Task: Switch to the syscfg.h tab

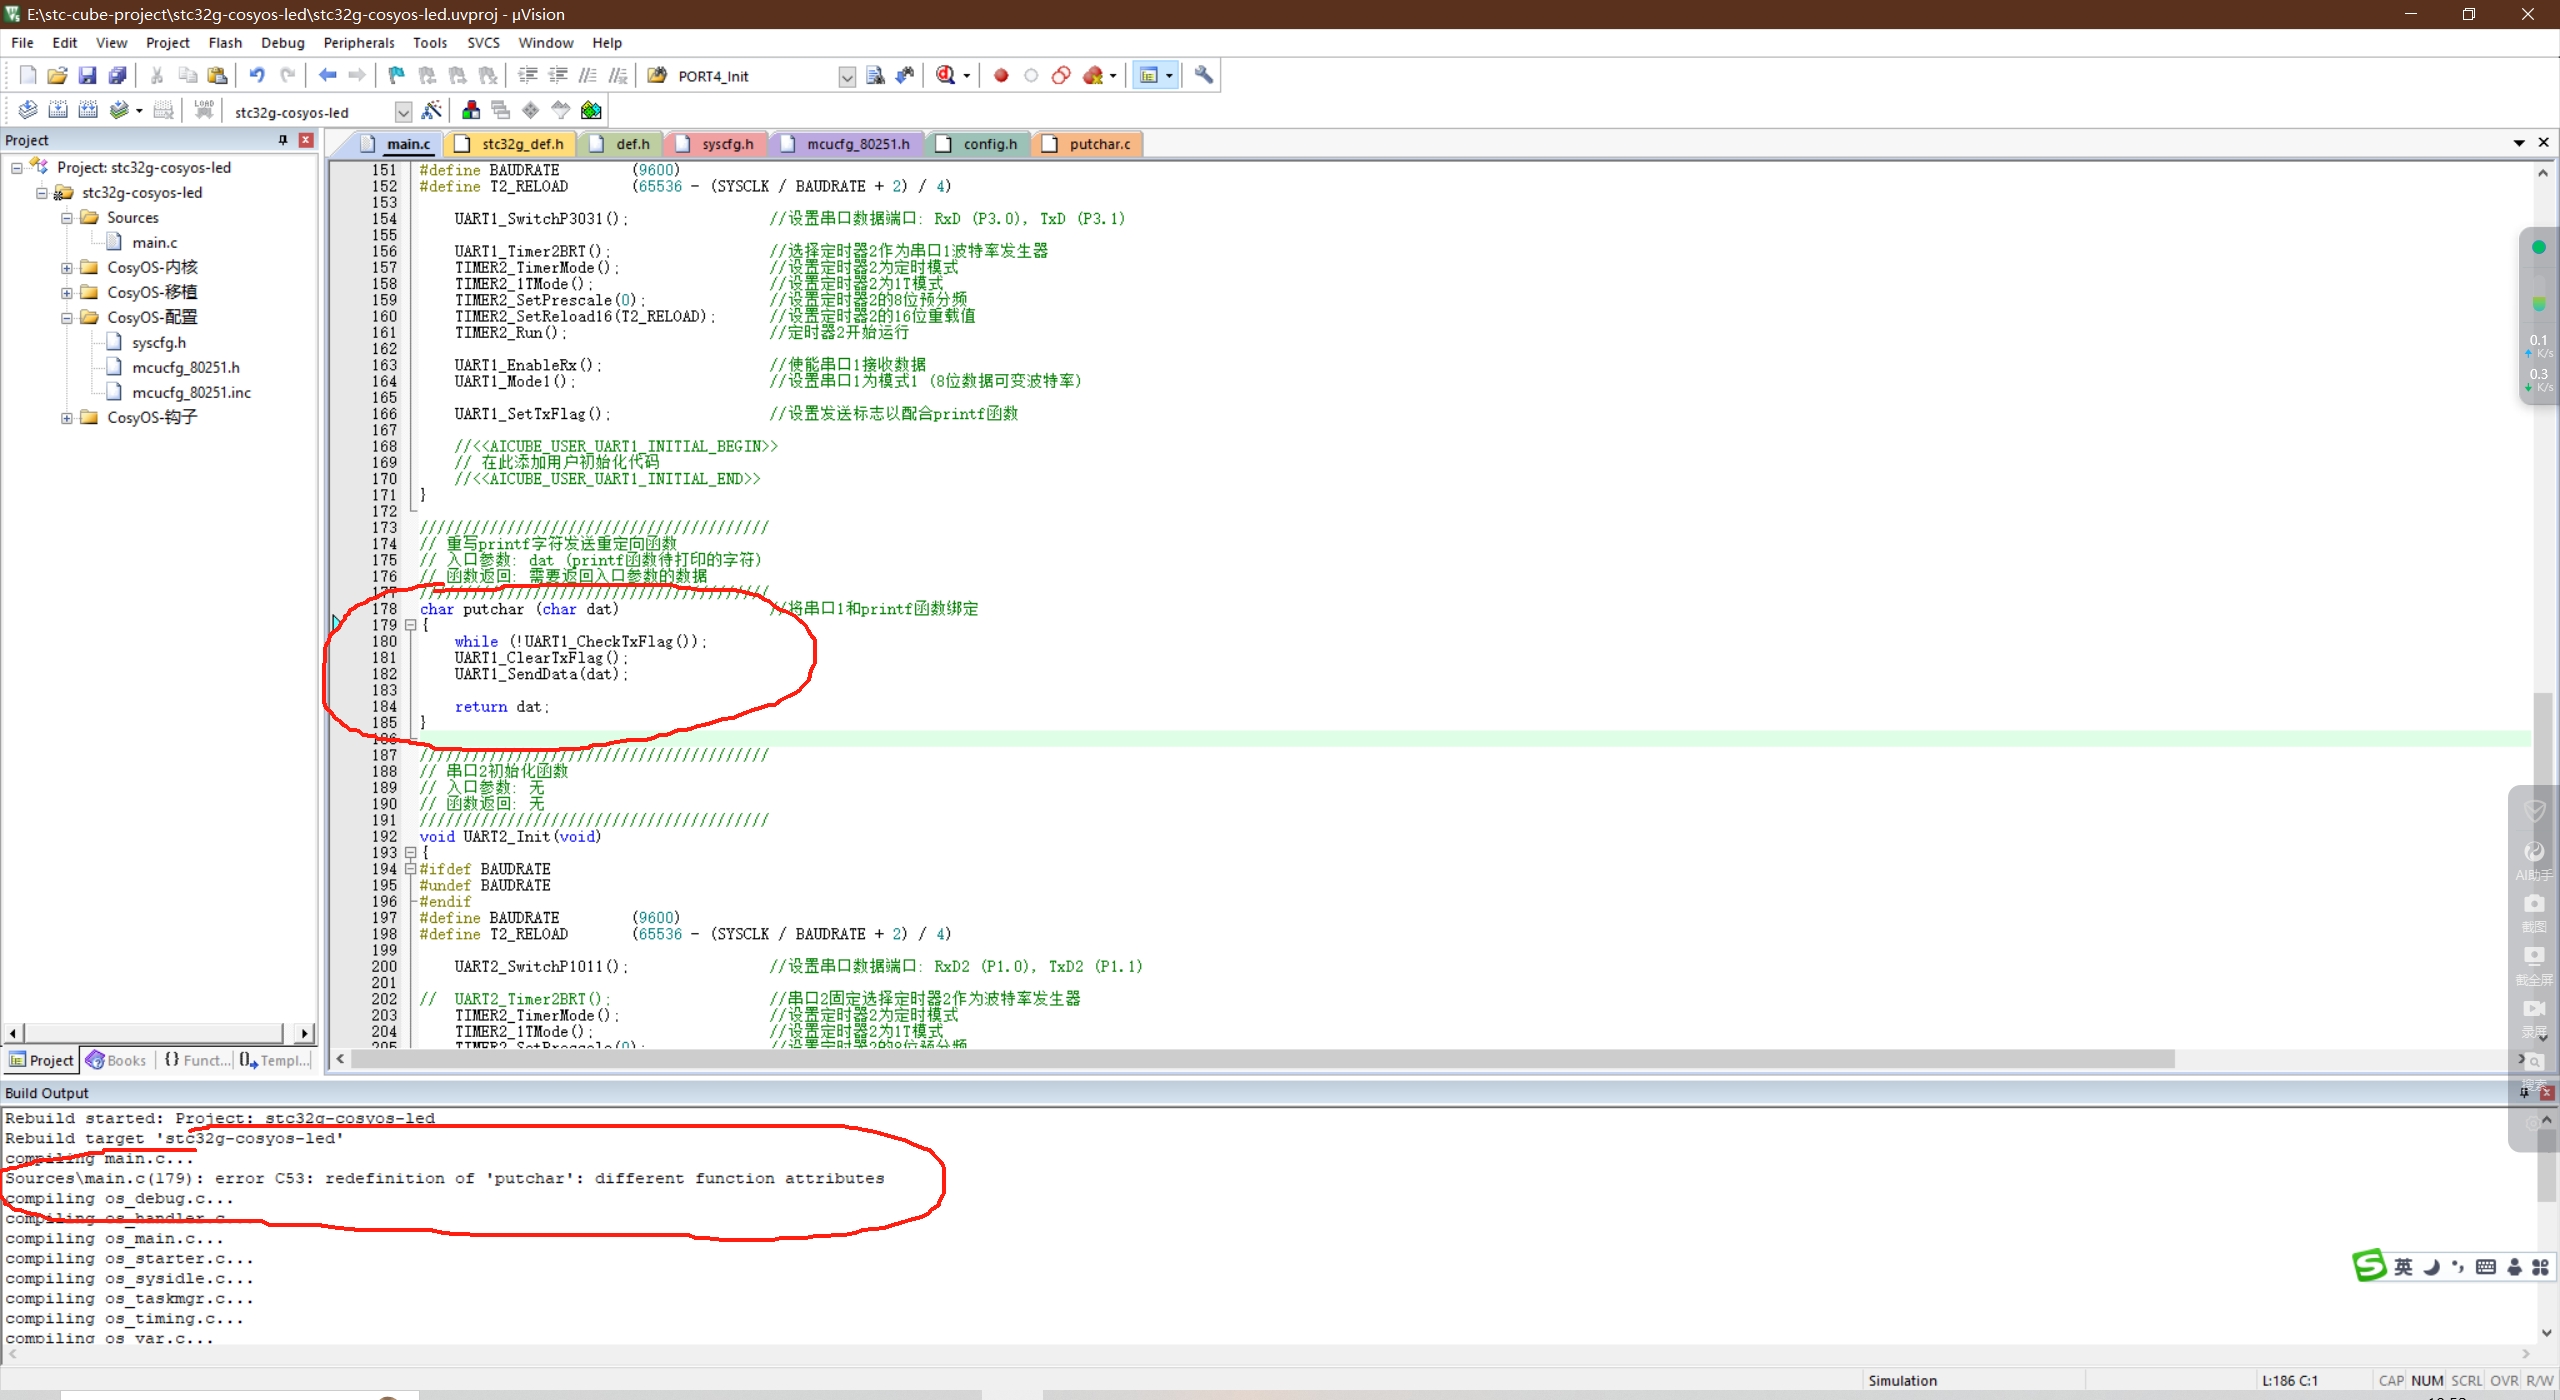Action: click(x=727, y=144)
